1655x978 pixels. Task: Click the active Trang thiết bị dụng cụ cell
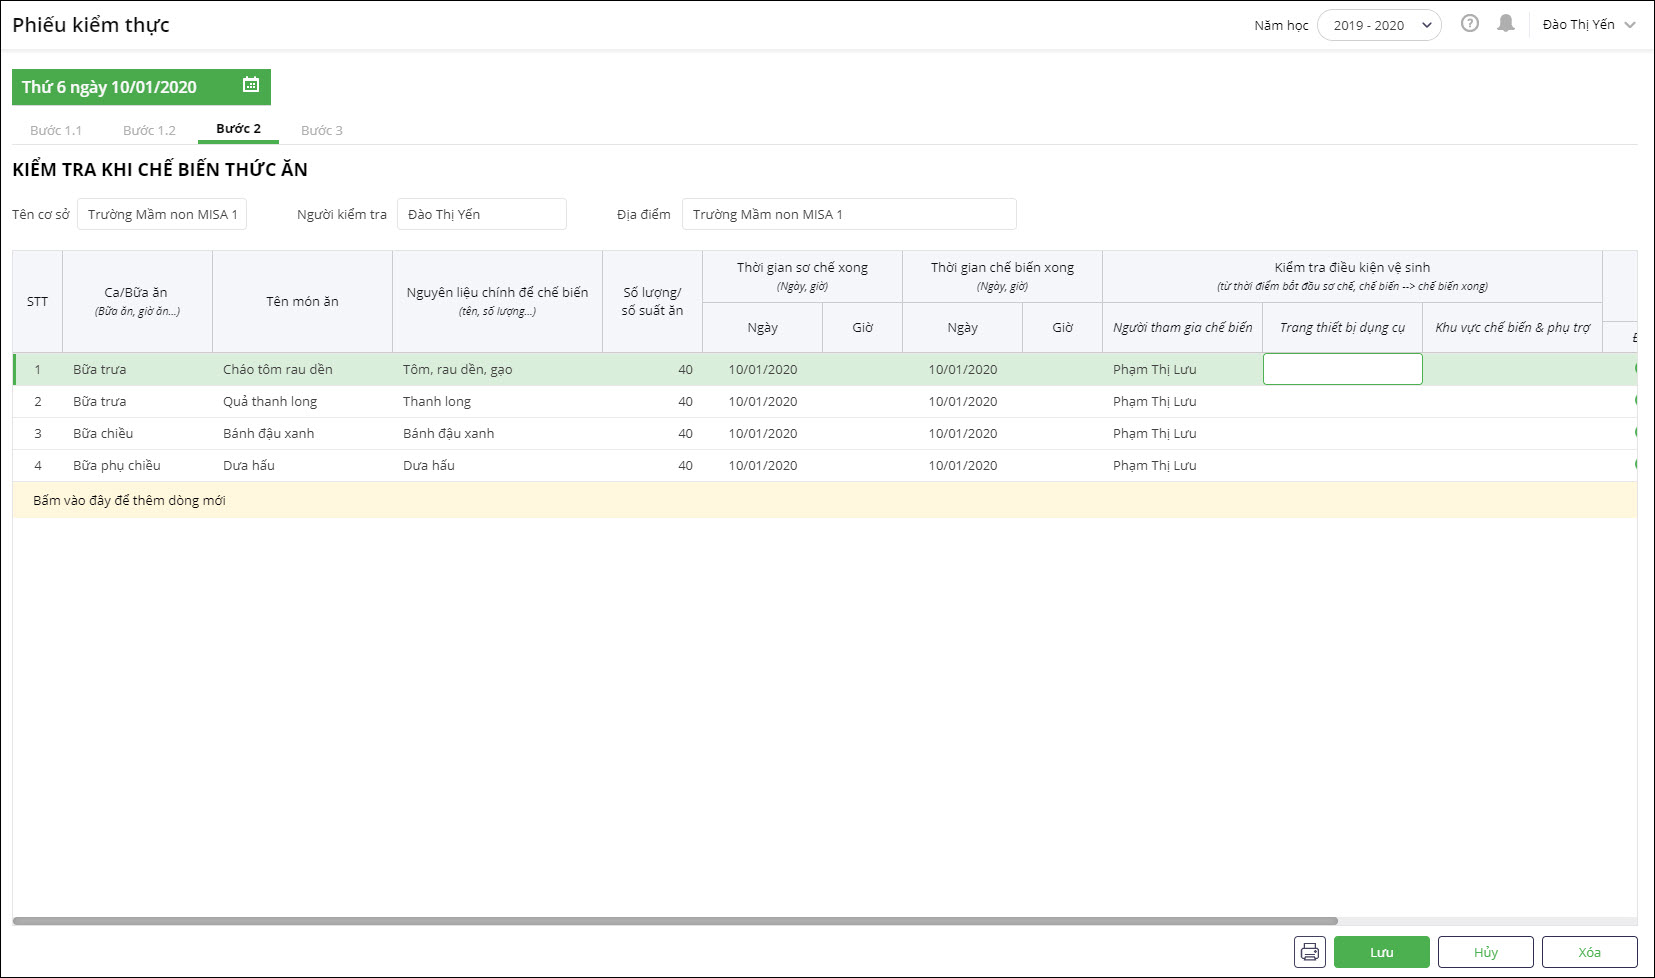[1342, 369]
